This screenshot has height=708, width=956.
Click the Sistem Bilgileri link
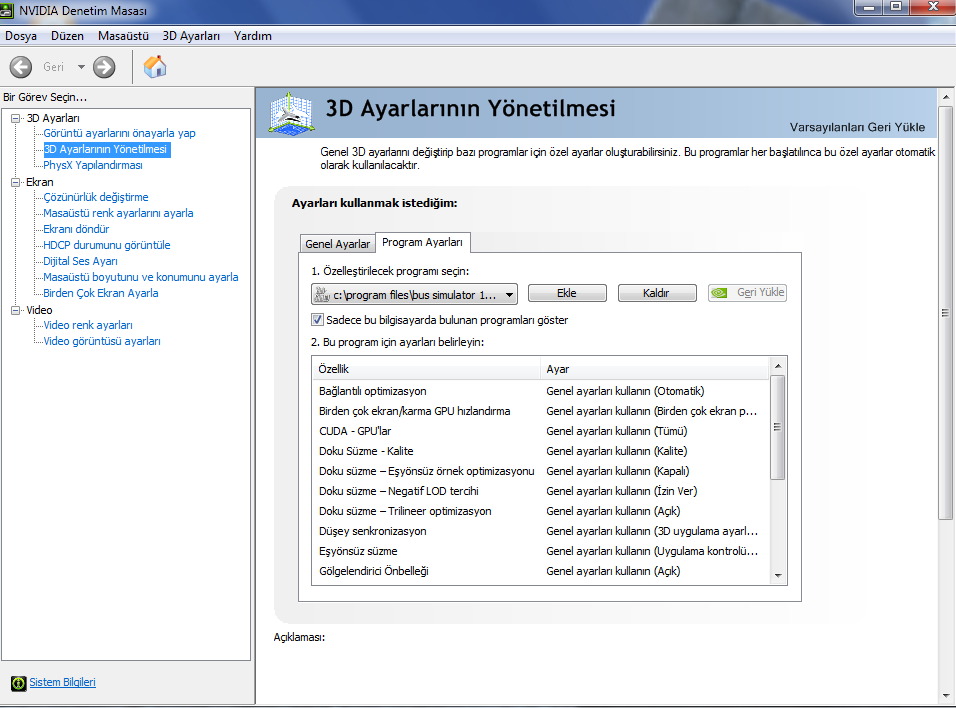(62, 682)
